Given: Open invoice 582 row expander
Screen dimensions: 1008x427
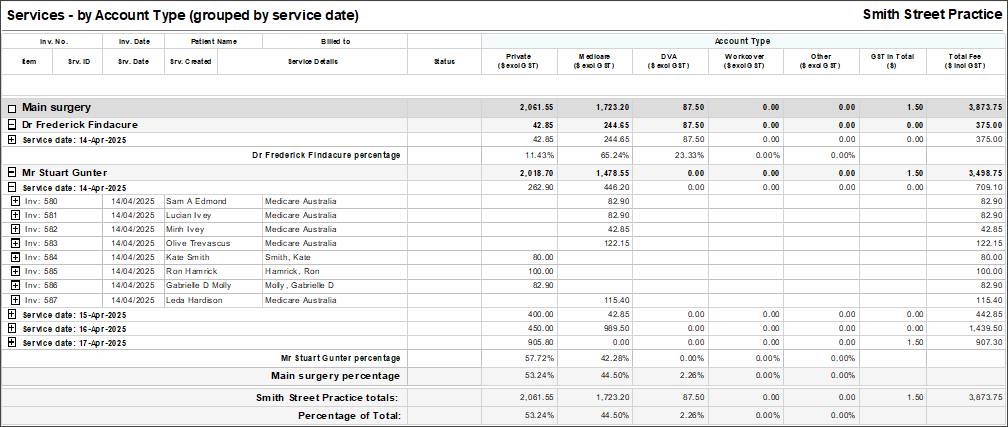Looking at the screenshot, I should [x=15, y=229].
